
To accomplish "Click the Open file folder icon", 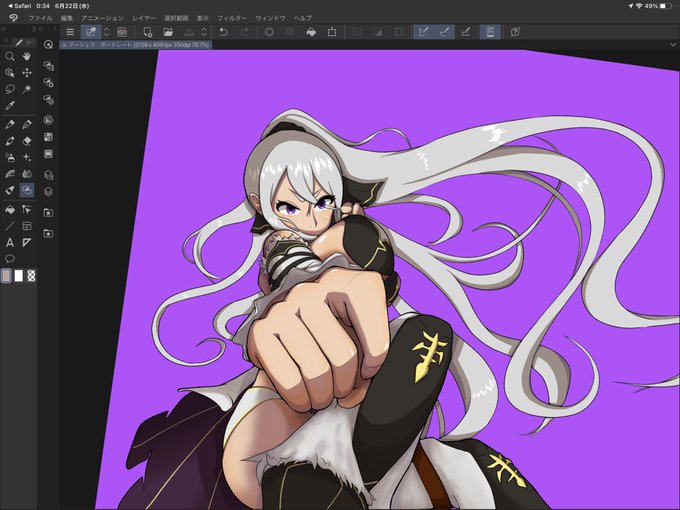I will click(168, 32).
